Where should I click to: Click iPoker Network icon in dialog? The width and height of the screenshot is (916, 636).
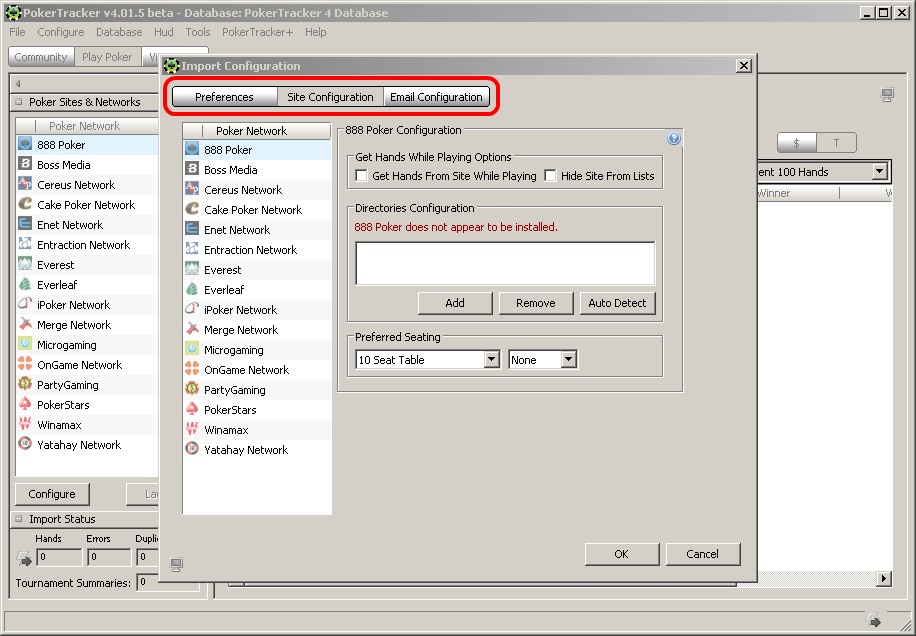(192, 308)
